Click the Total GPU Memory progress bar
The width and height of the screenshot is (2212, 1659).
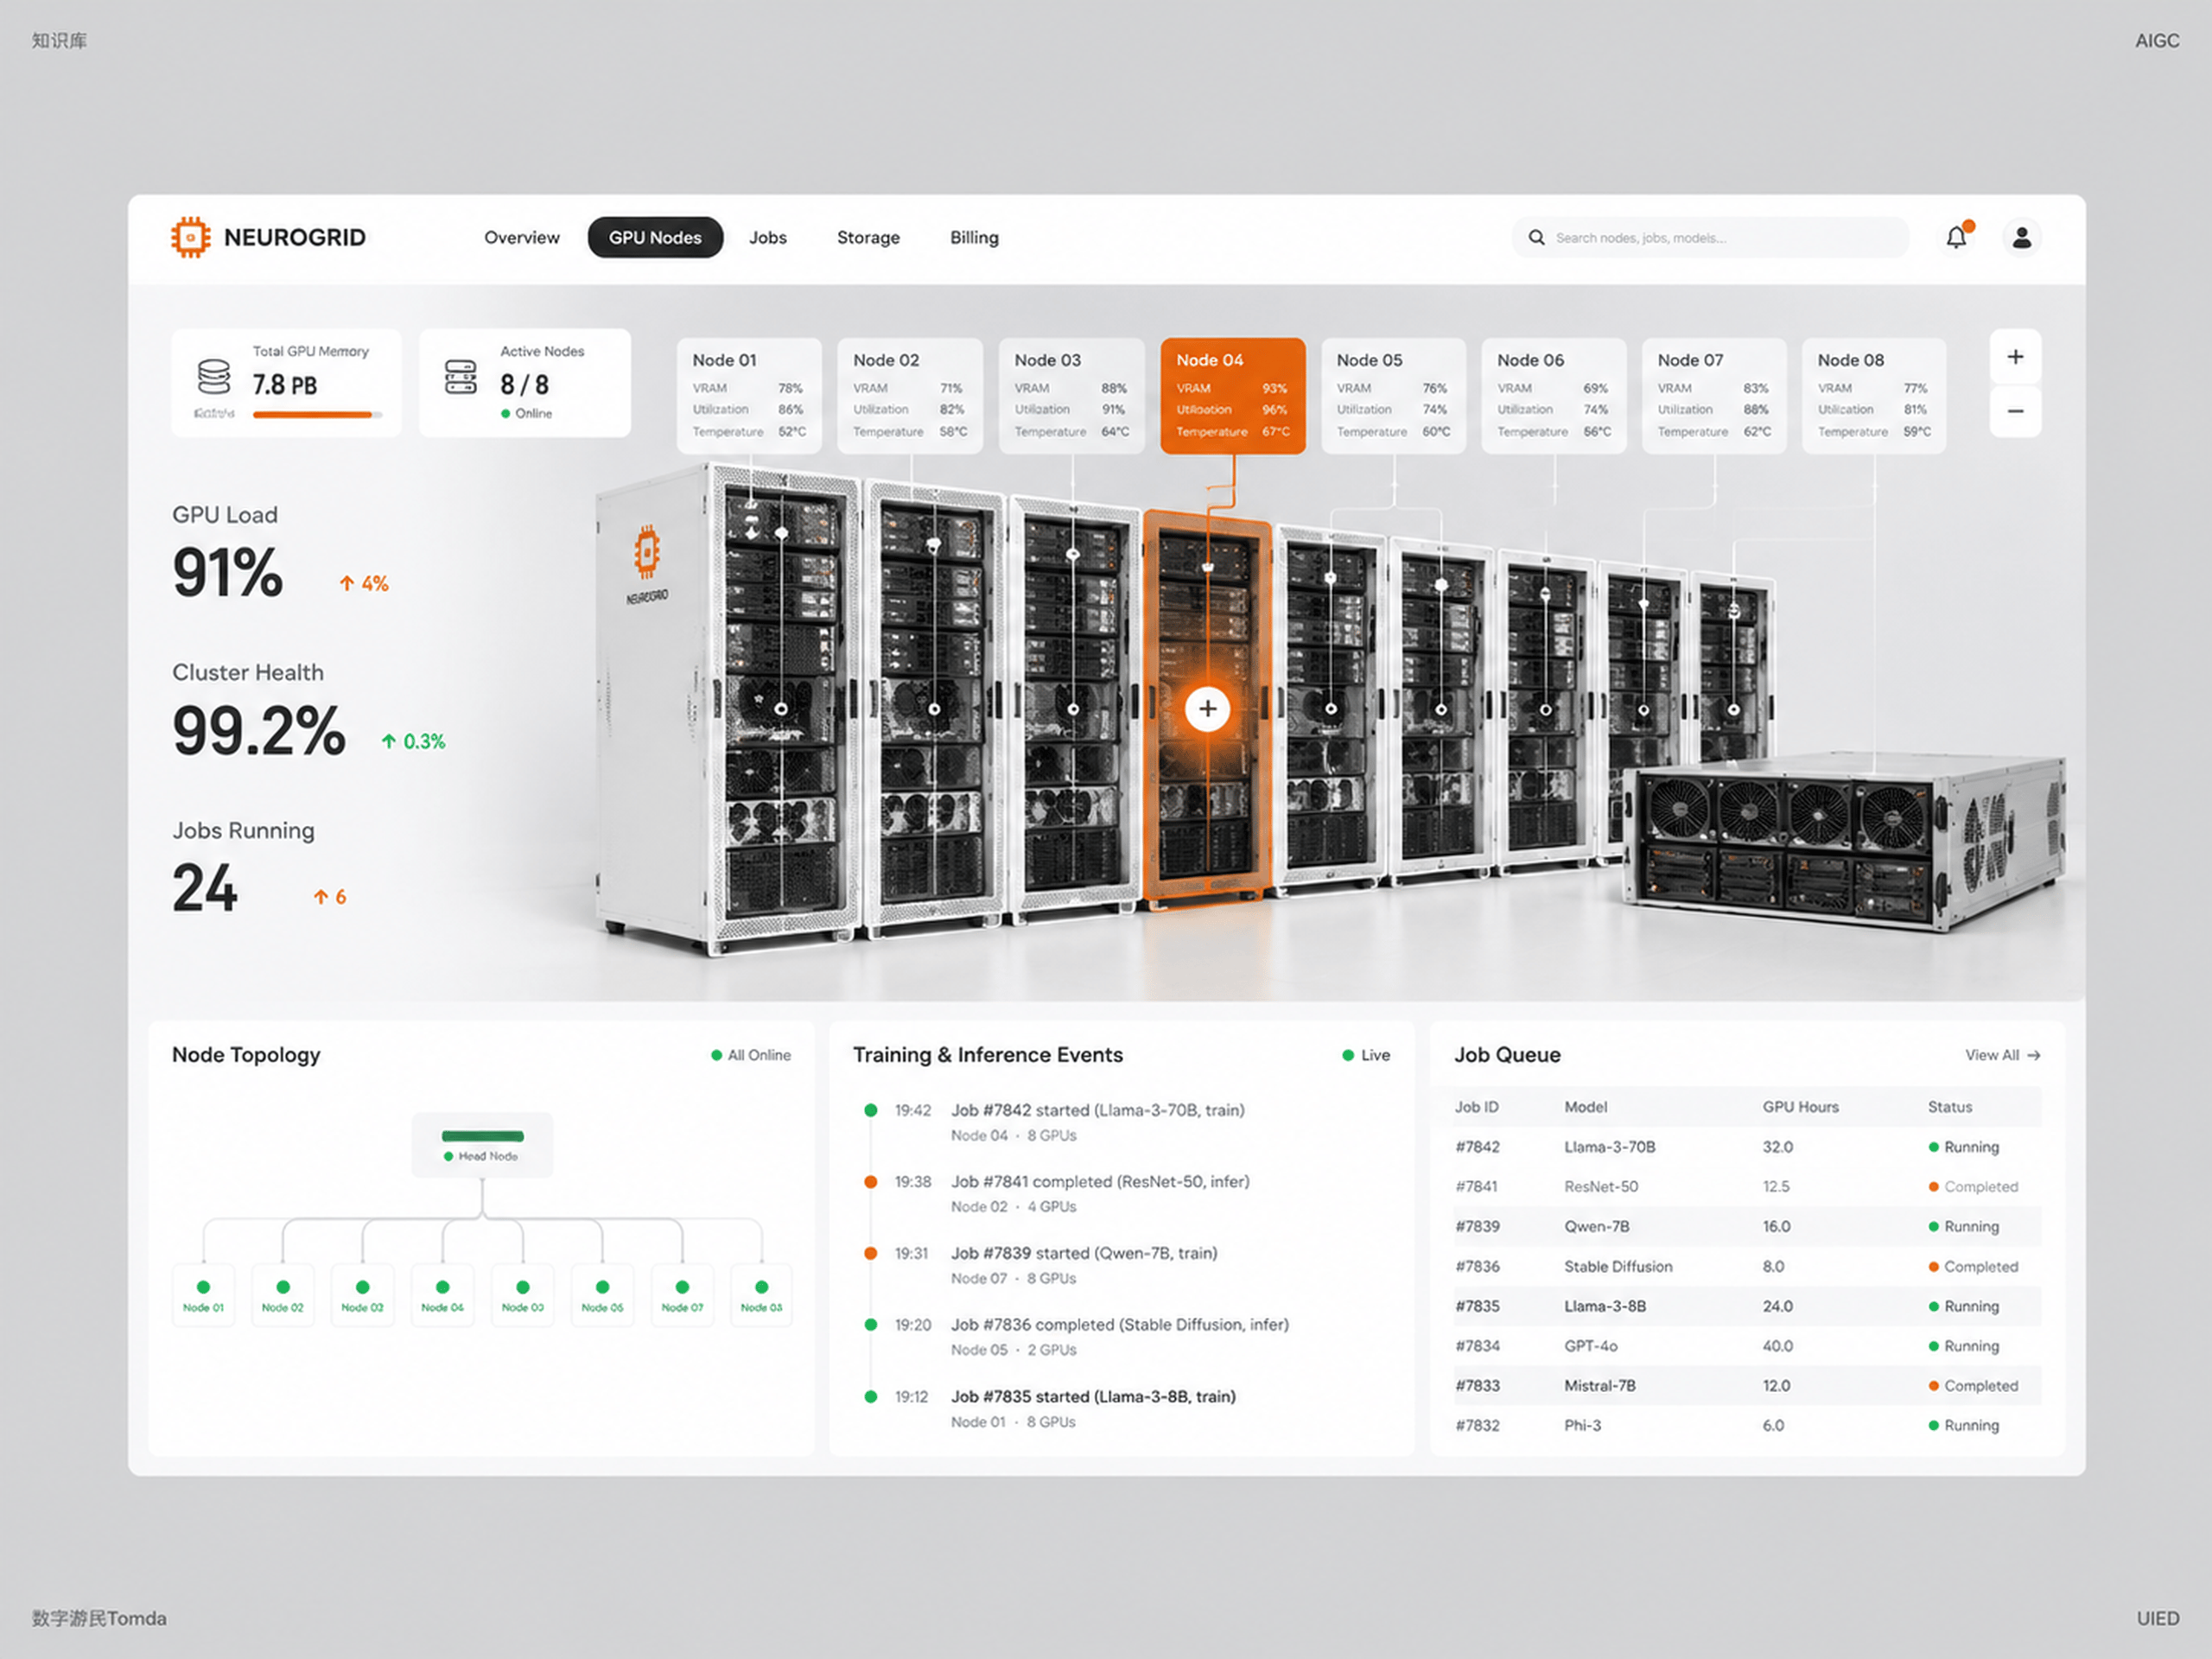tap(317, 415)
